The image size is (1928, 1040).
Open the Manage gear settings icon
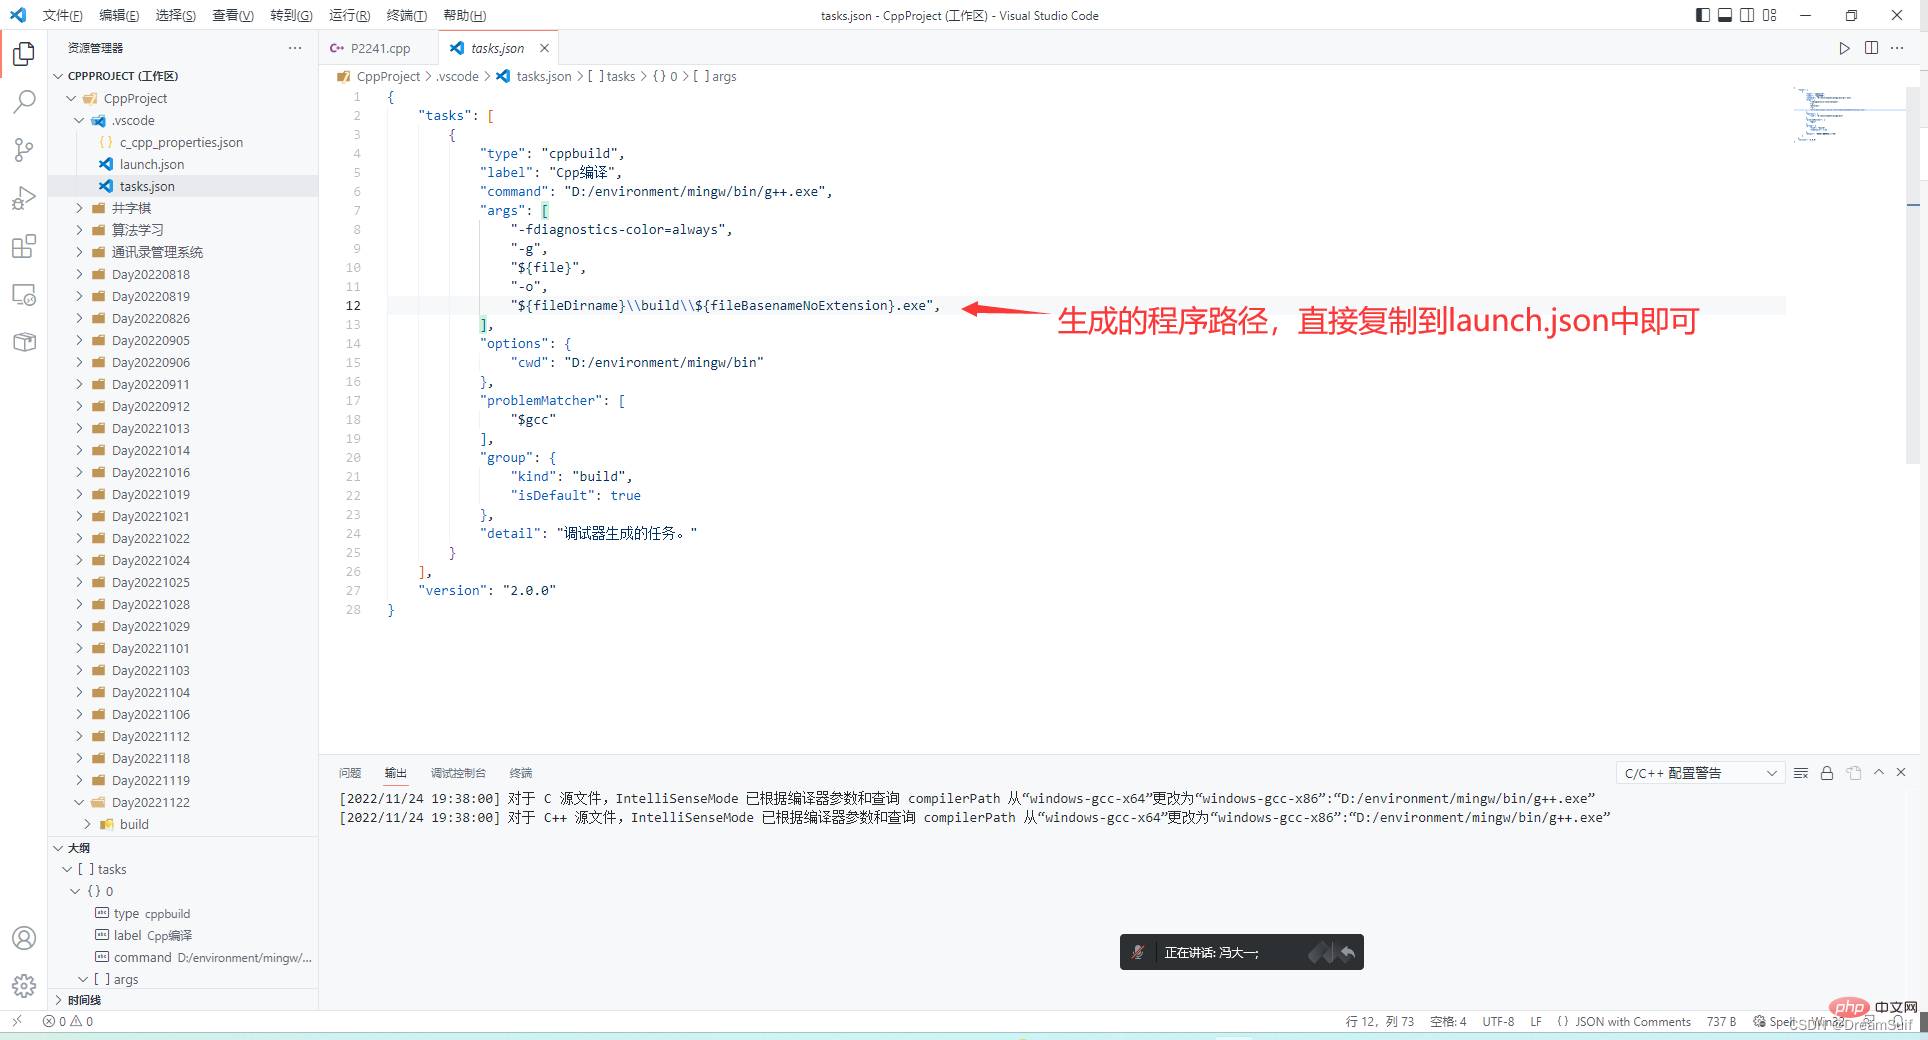[x=24, y=986]
